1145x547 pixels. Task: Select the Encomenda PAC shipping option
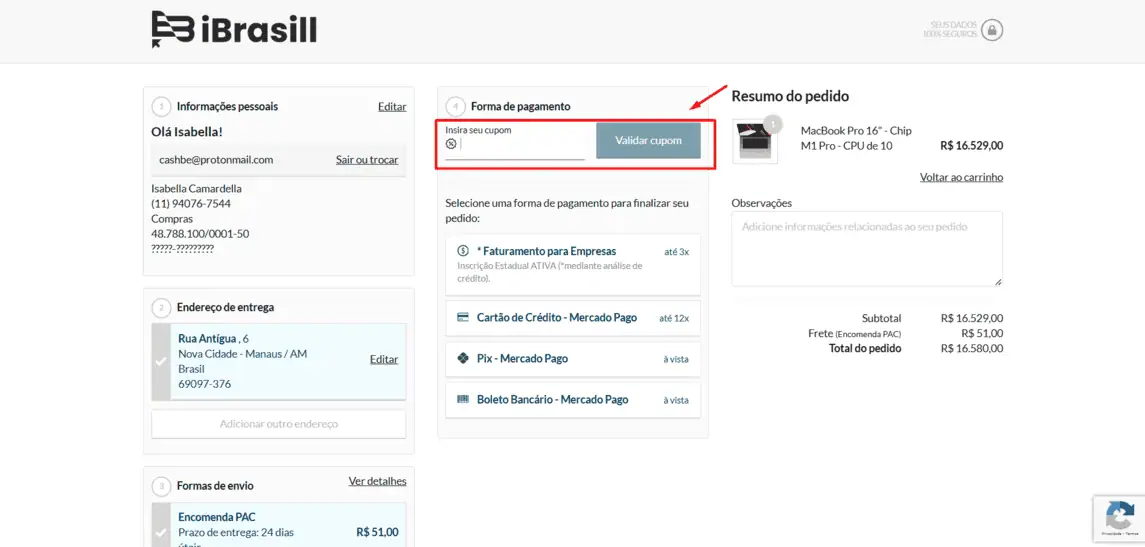click(x=279, y=524)
